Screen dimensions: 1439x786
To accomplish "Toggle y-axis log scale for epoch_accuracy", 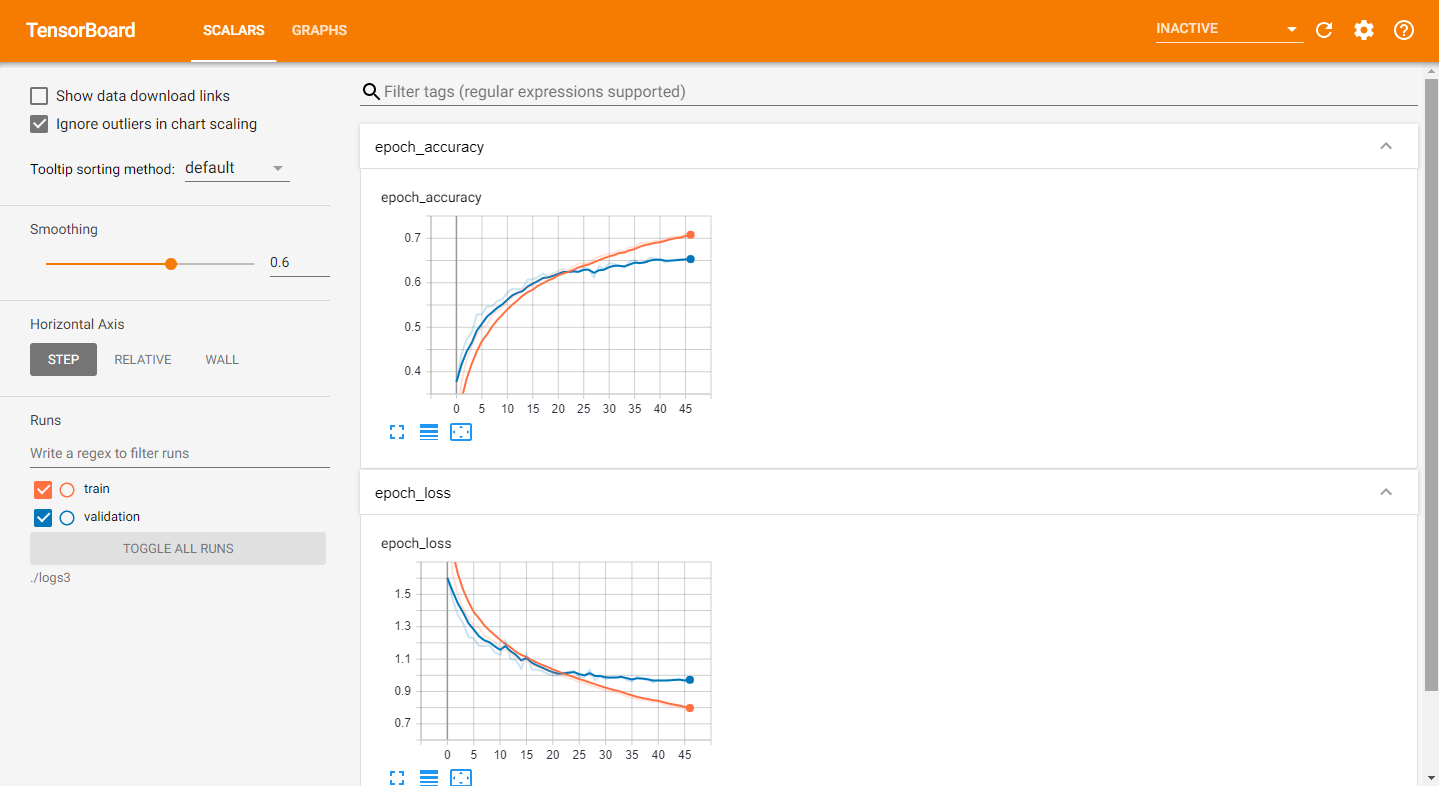I will point(429,432).
